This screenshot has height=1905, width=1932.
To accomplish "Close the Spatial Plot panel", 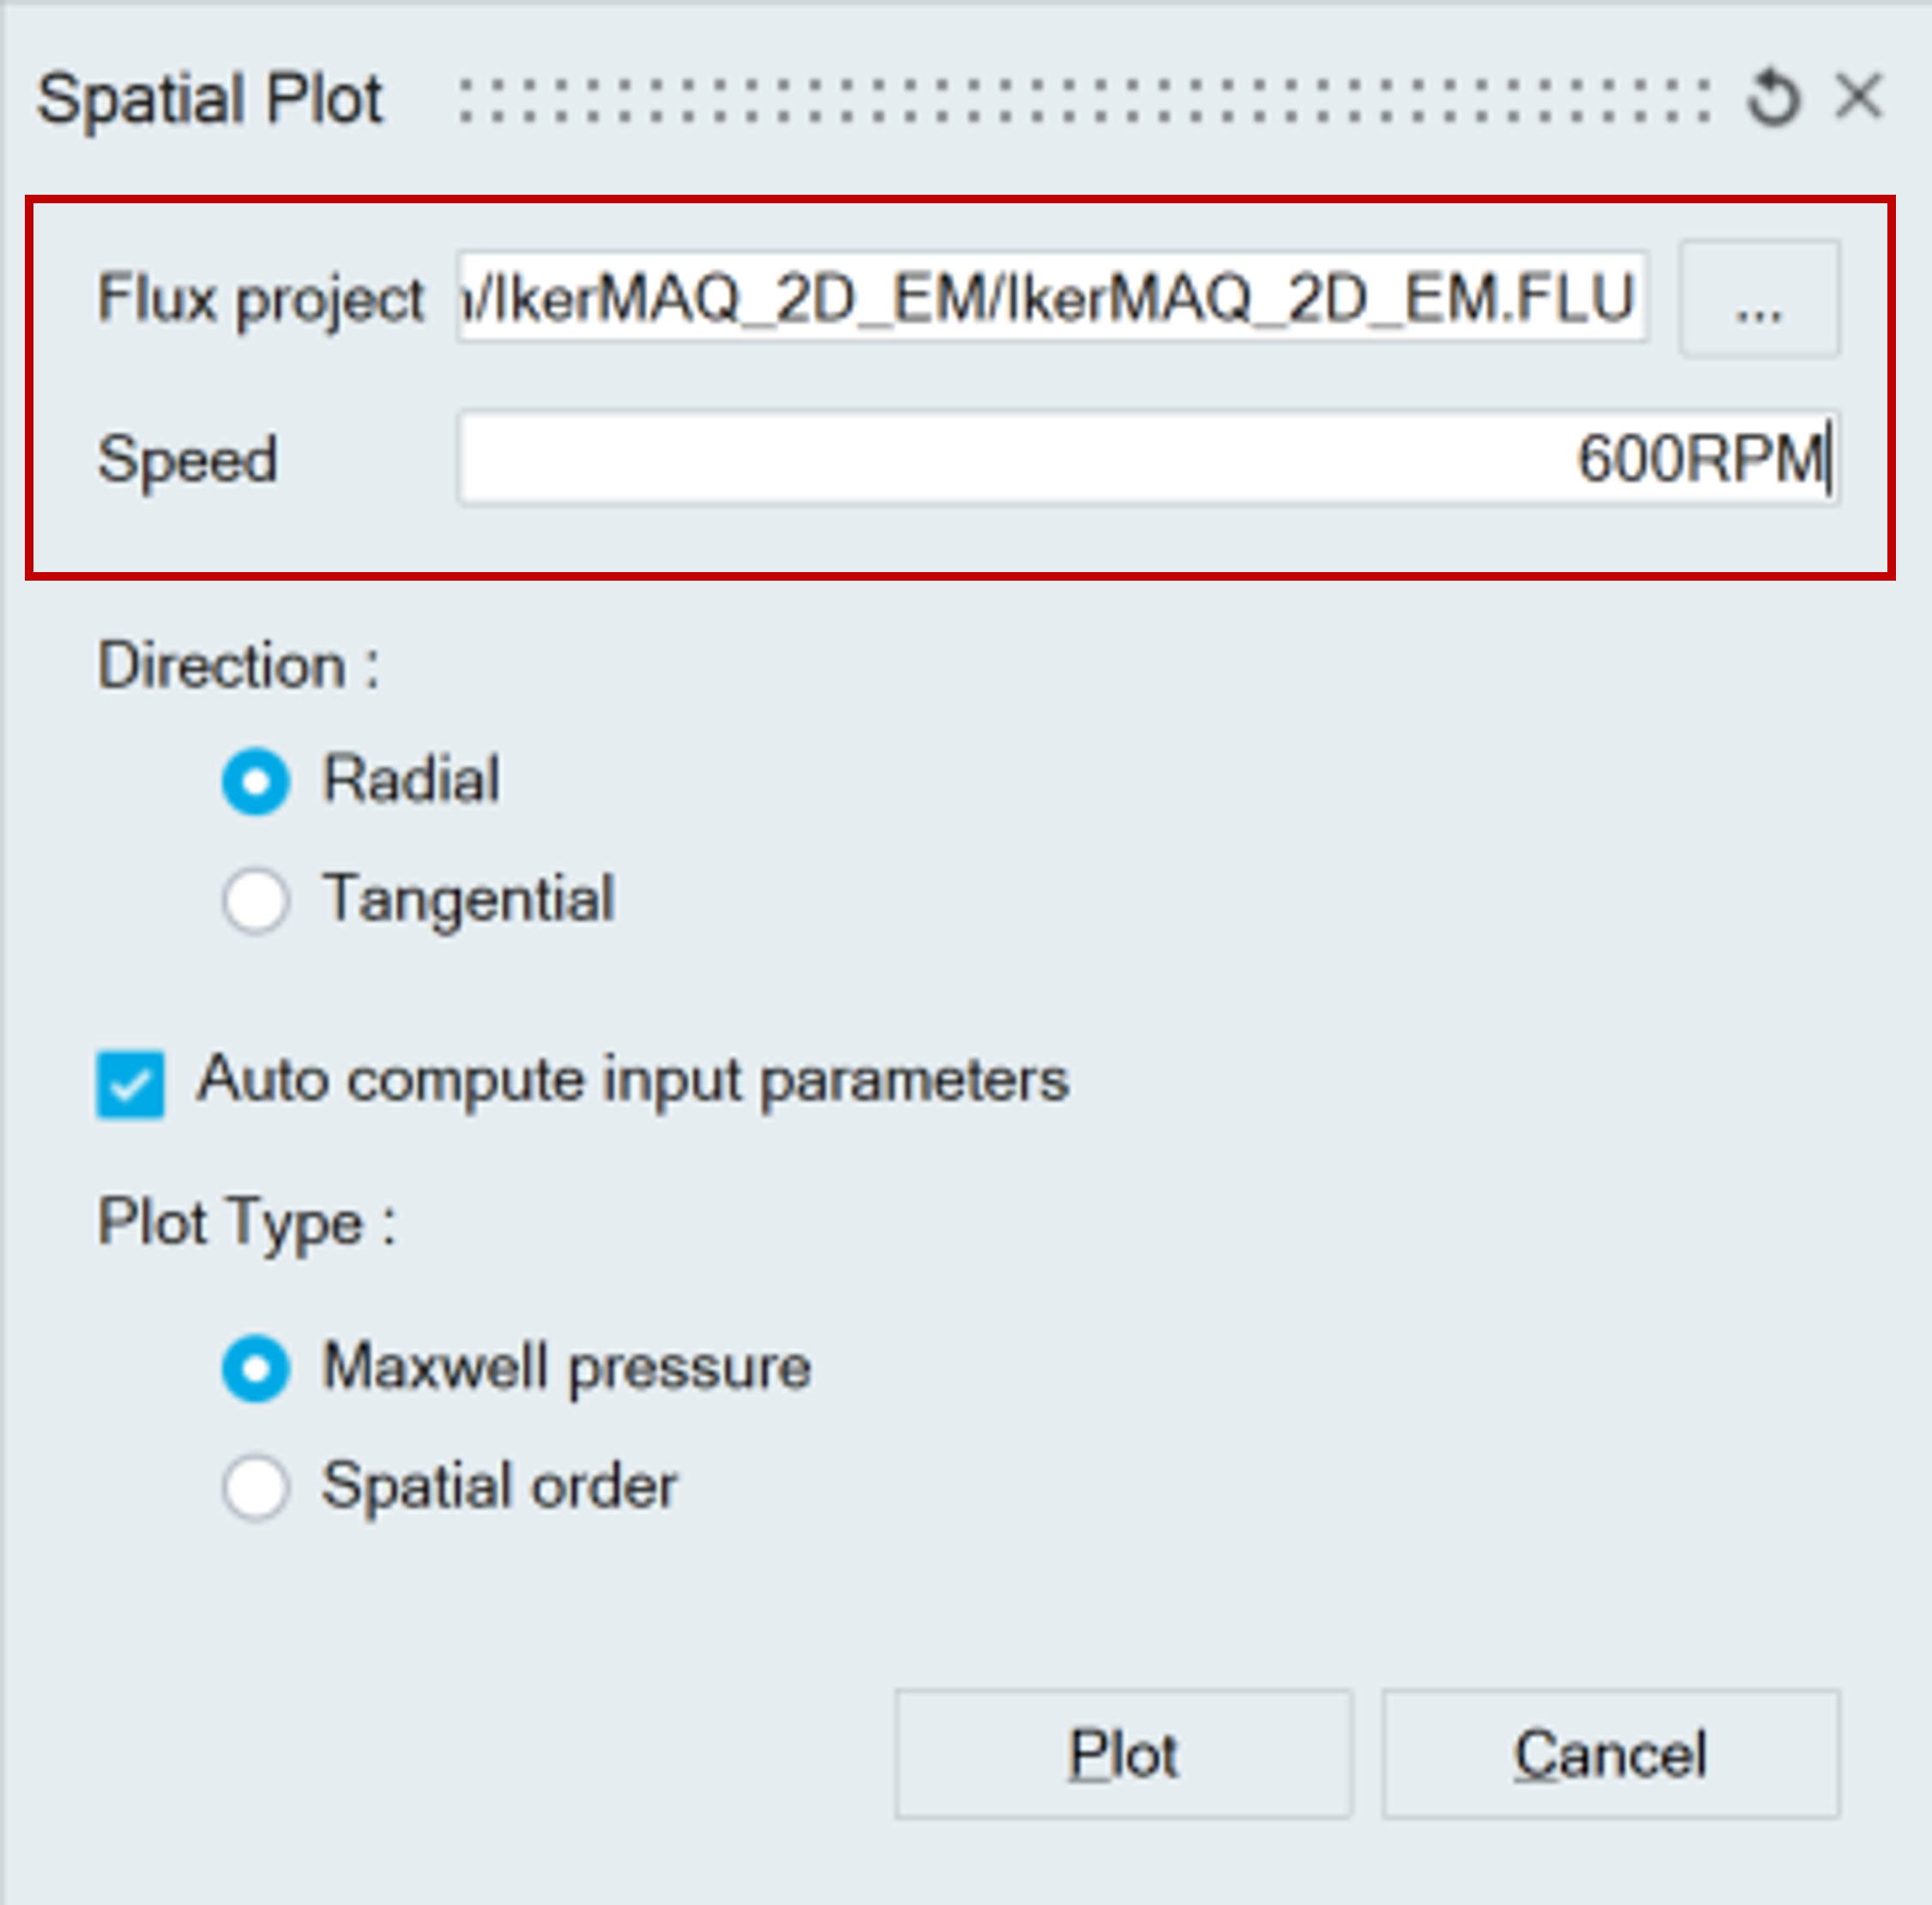I will [1859, 97].
